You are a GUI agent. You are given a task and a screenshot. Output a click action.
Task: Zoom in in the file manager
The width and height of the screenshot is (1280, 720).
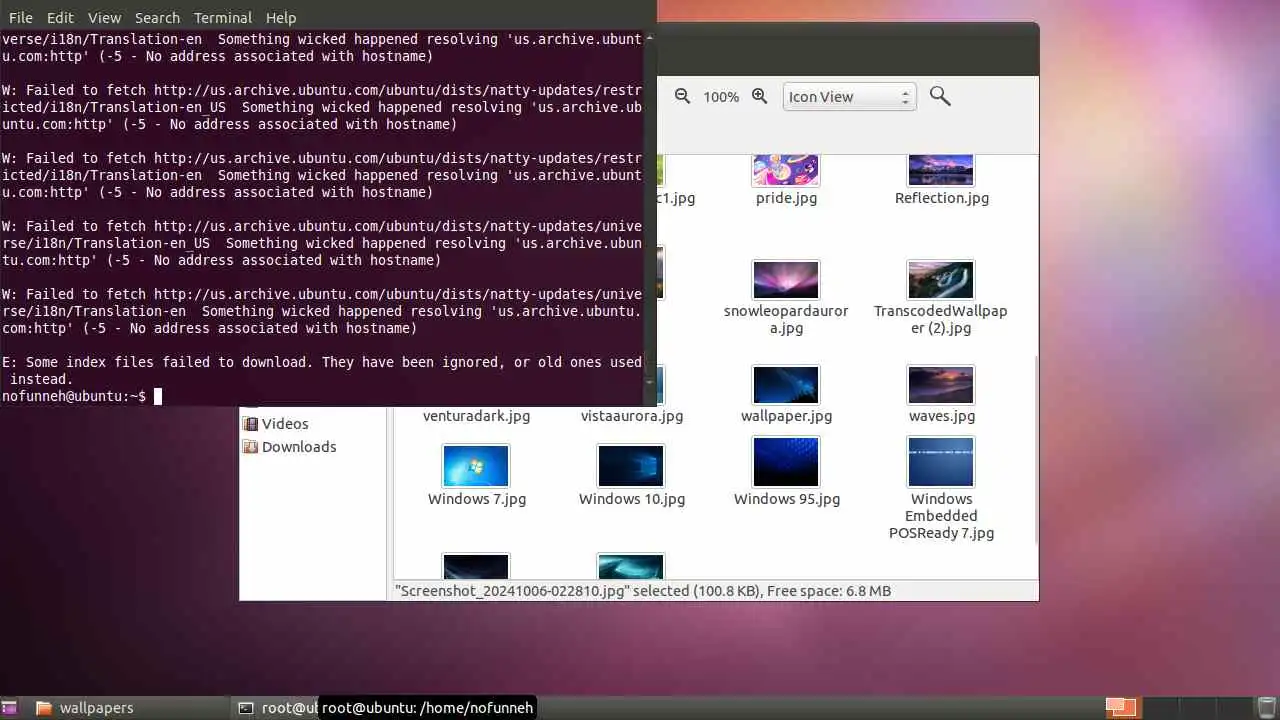pos(760,96)
